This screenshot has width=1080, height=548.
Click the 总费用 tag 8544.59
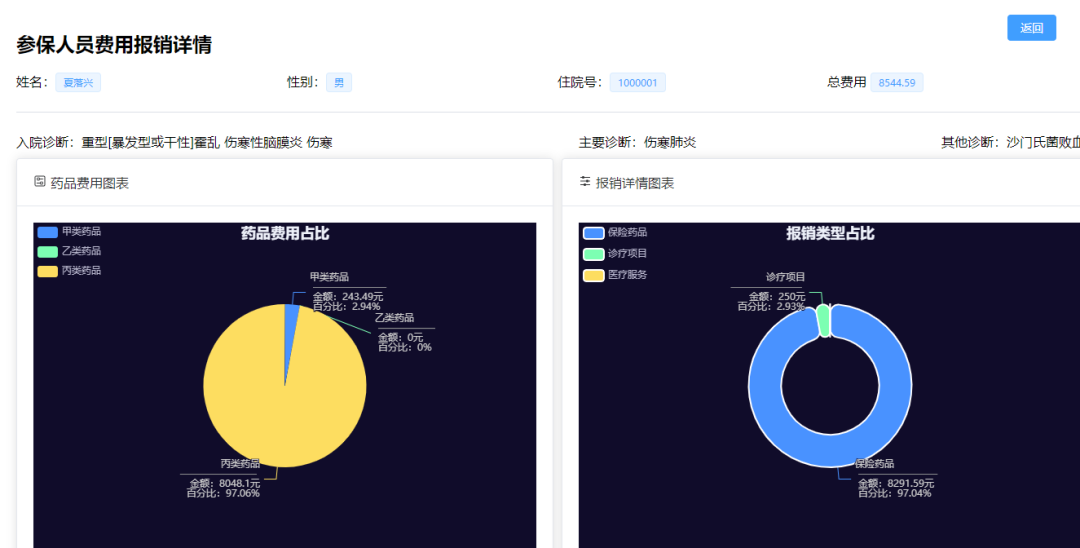tap(896, 83)
